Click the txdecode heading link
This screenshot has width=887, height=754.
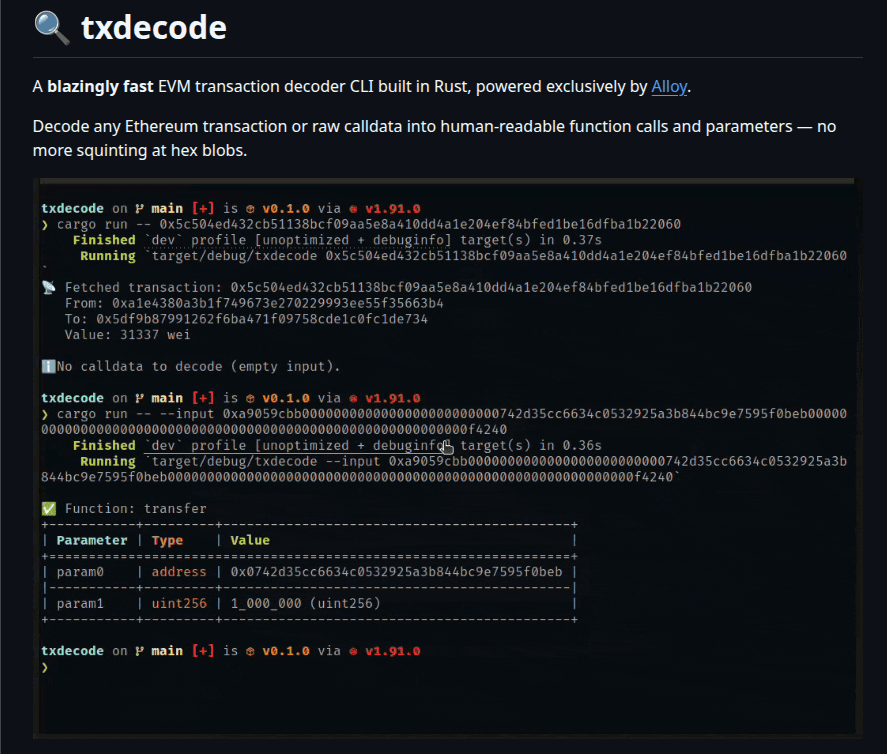[154, 28]
